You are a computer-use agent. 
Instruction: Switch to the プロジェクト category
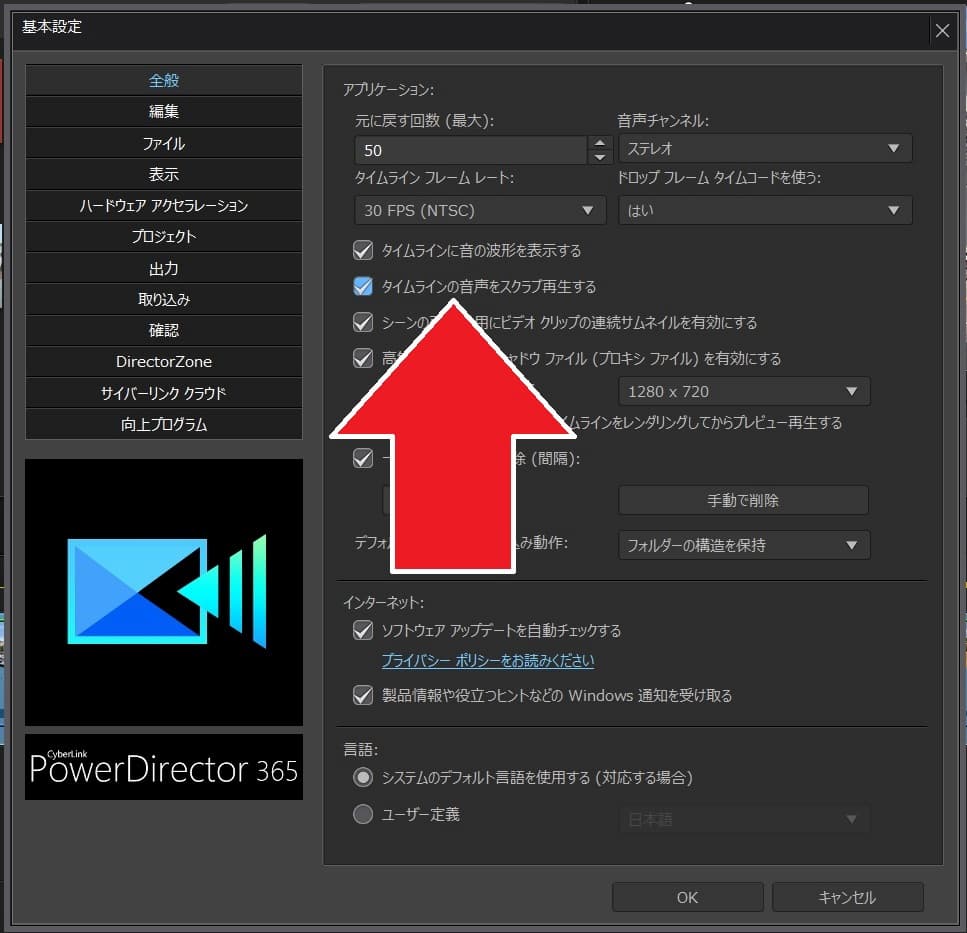pyautogui.click(x=163, y=237)
